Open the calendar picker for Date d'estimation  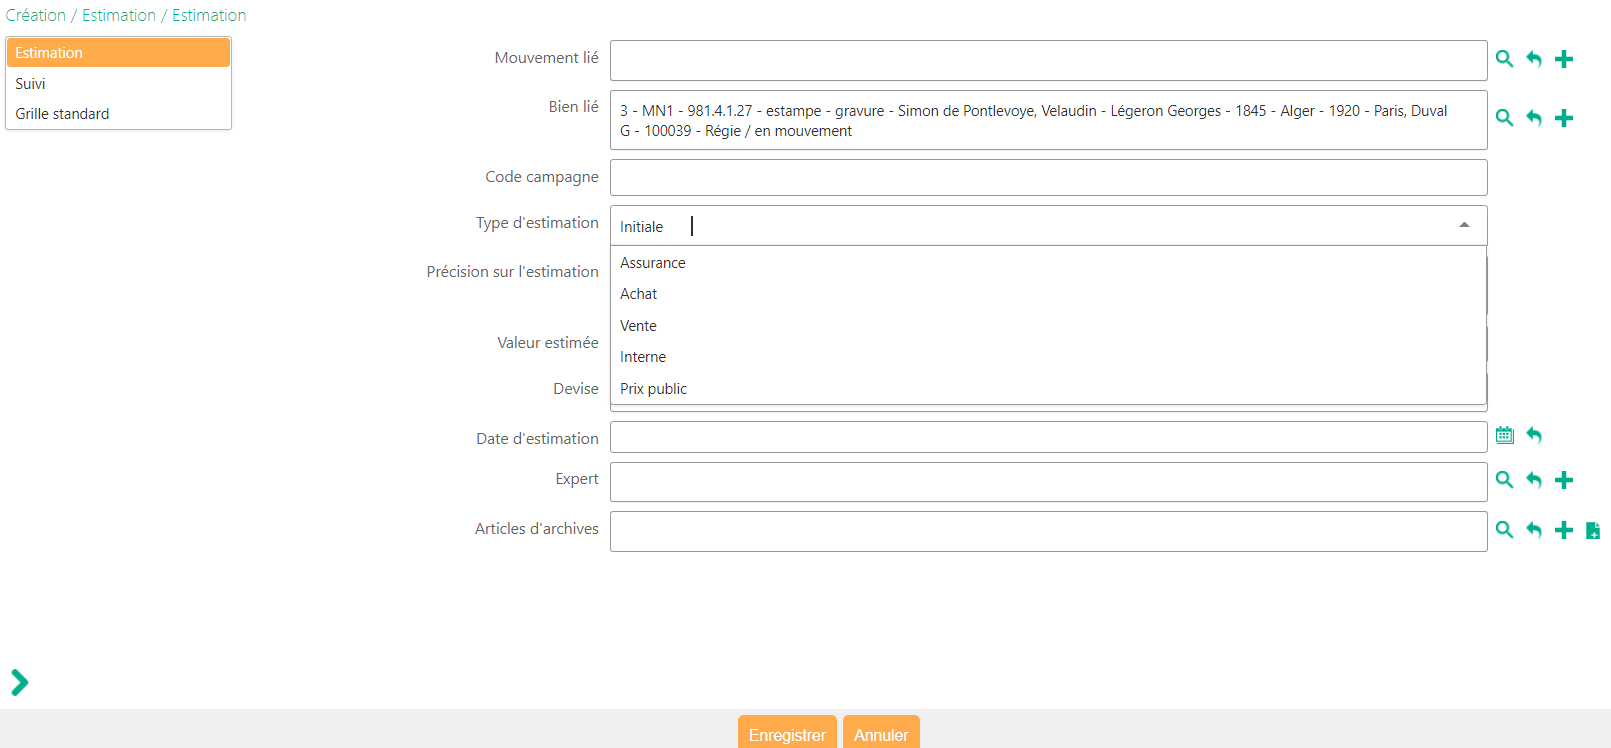click(x=1504, y=435)
